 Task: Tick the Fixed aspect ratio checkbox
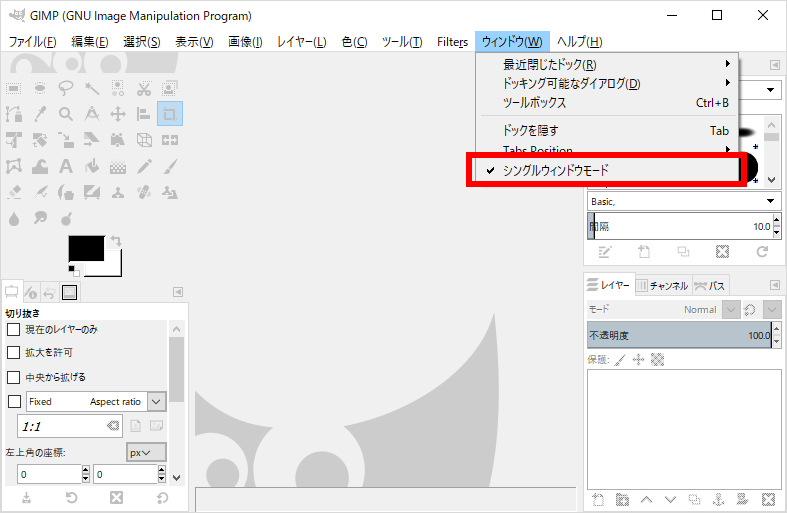[15, 402]
